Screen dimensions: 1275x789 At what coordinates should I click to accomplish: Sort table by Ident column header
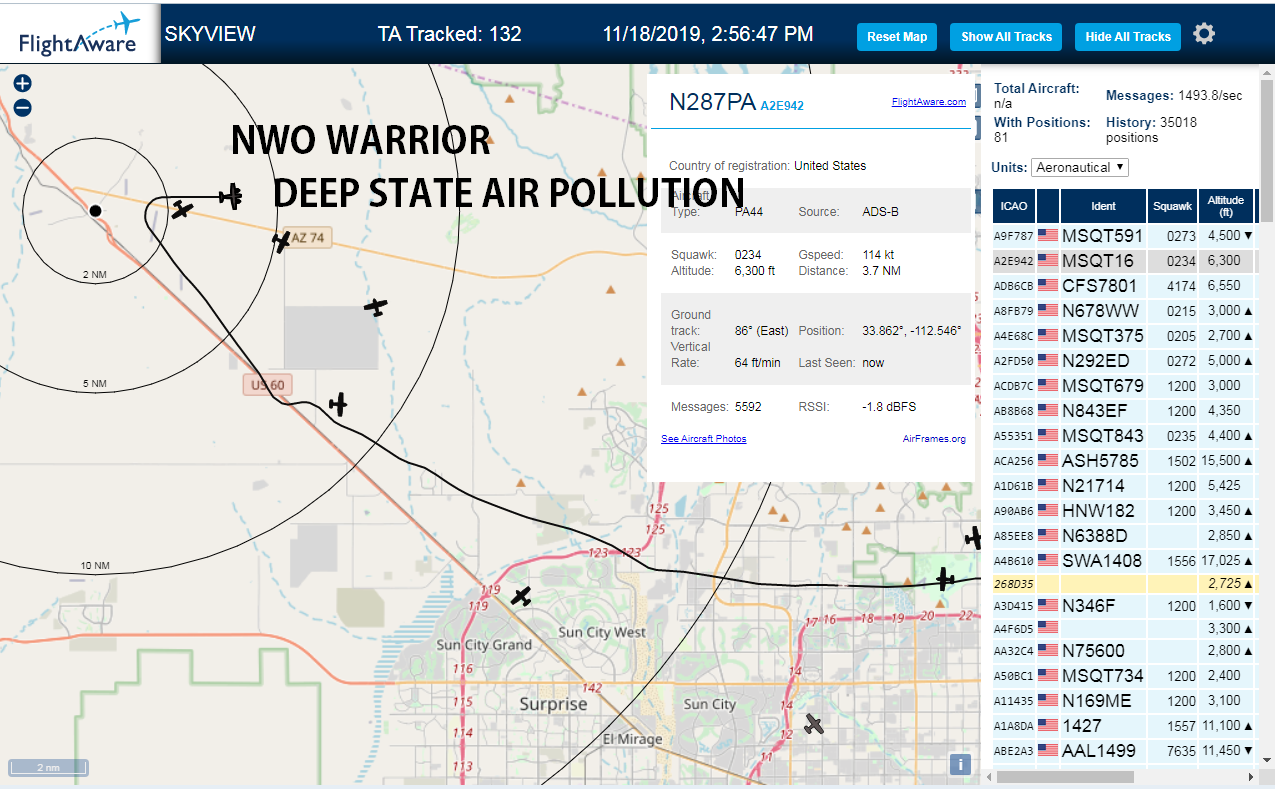coord(1103,206)
